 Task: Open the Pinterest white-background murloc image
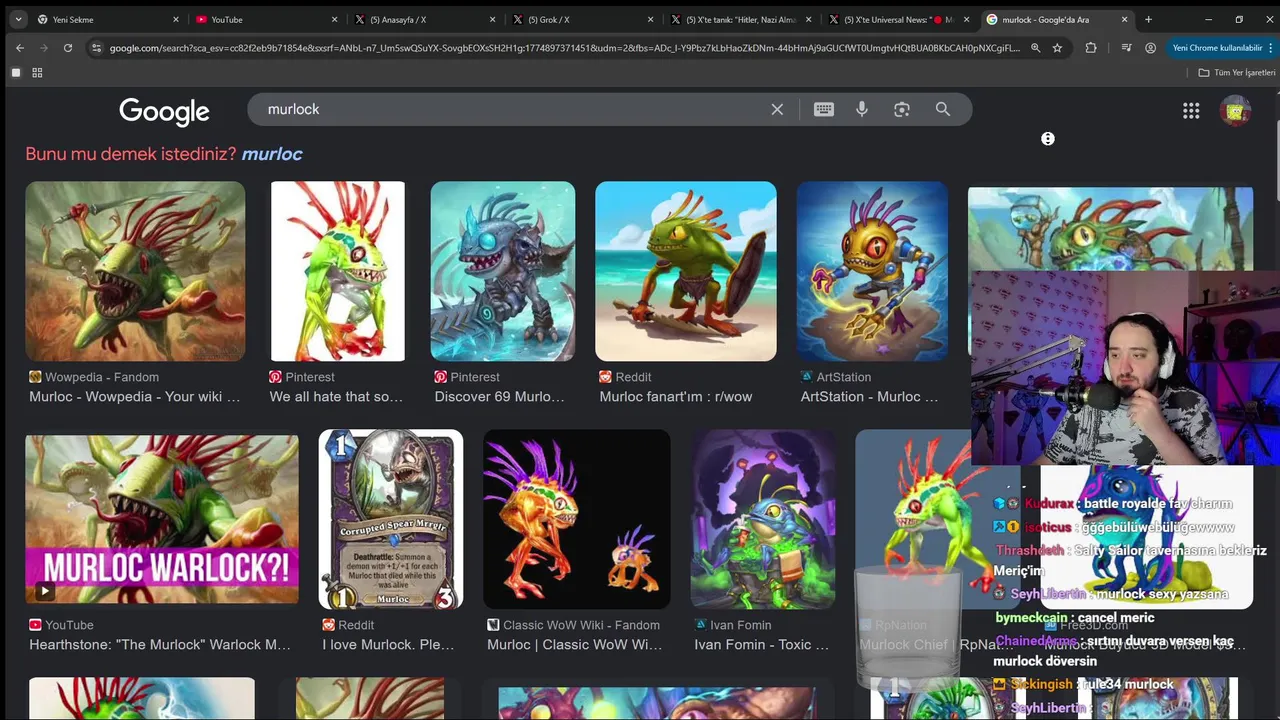tap(338, 271)
